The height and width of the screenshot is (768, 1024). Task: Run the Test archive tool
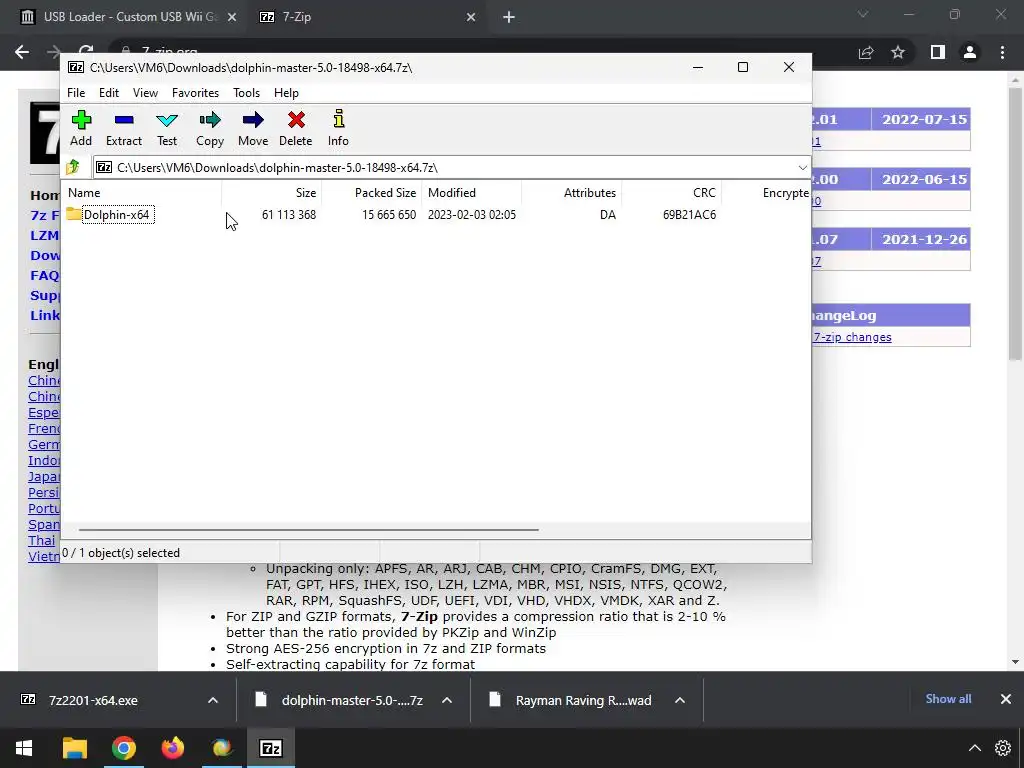167,128
